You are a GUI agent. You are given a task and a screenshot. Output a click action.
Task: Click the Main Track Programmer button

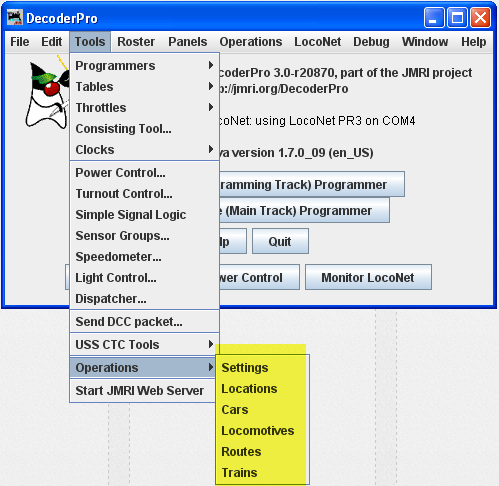click(x=304, y=211)
